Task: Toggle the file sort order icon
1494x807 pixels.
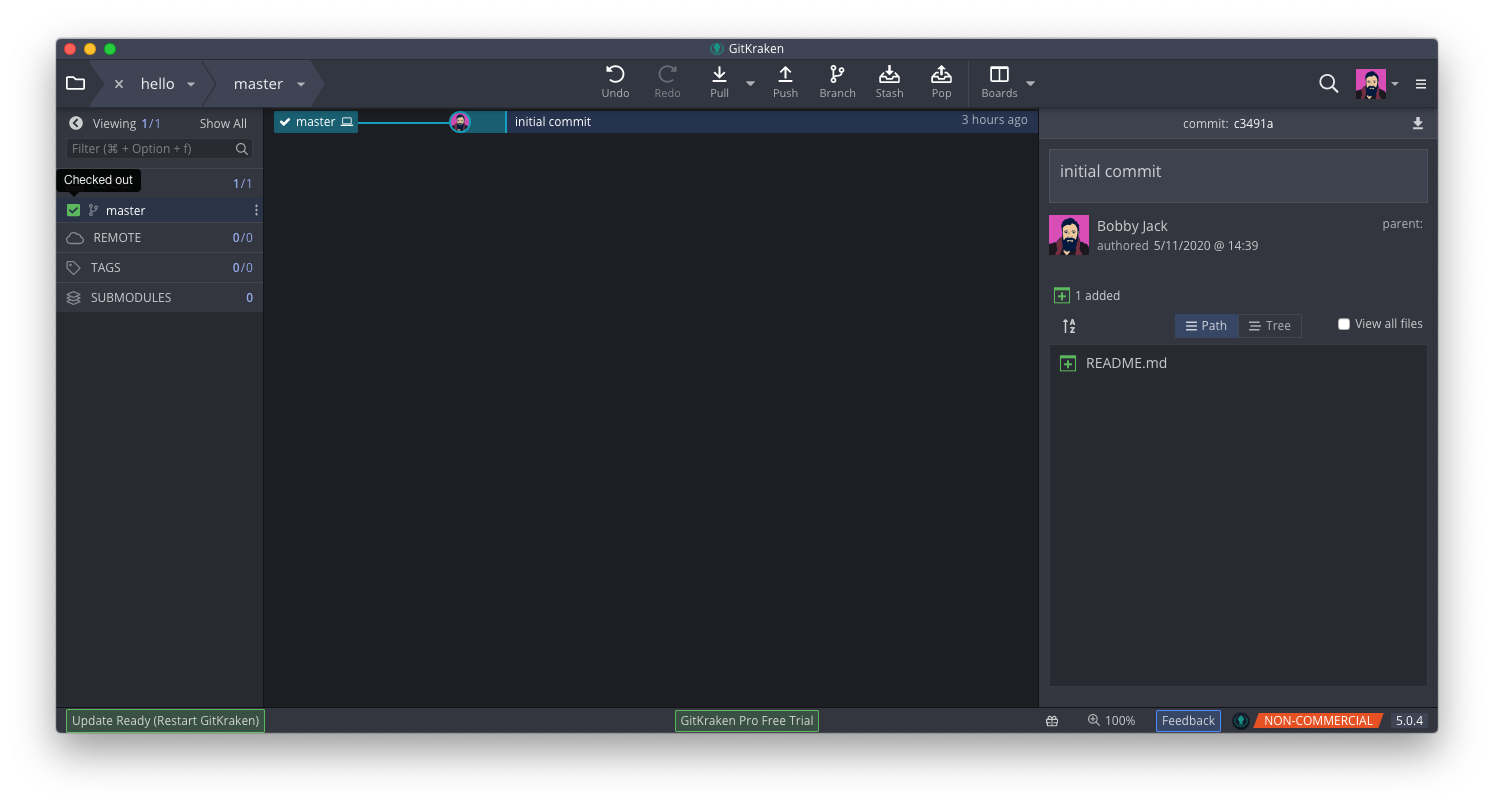Action: [x=1068, y=325]
